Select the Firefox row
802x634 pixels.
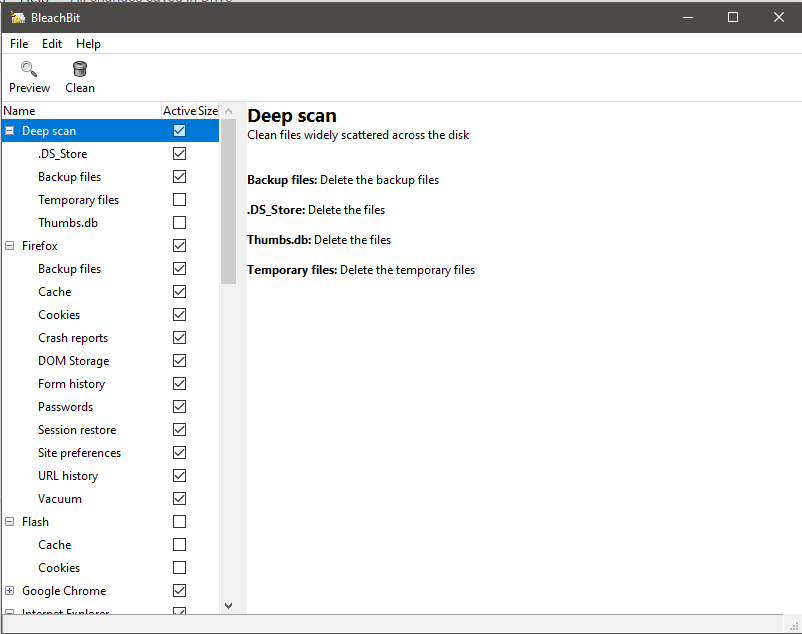tap(110, 246)
